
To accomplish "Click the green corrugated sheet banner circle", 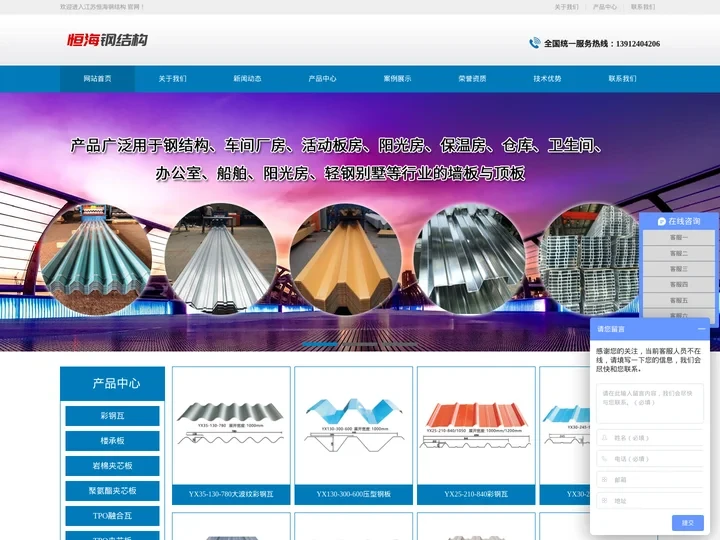I will [x=96, y=259].
